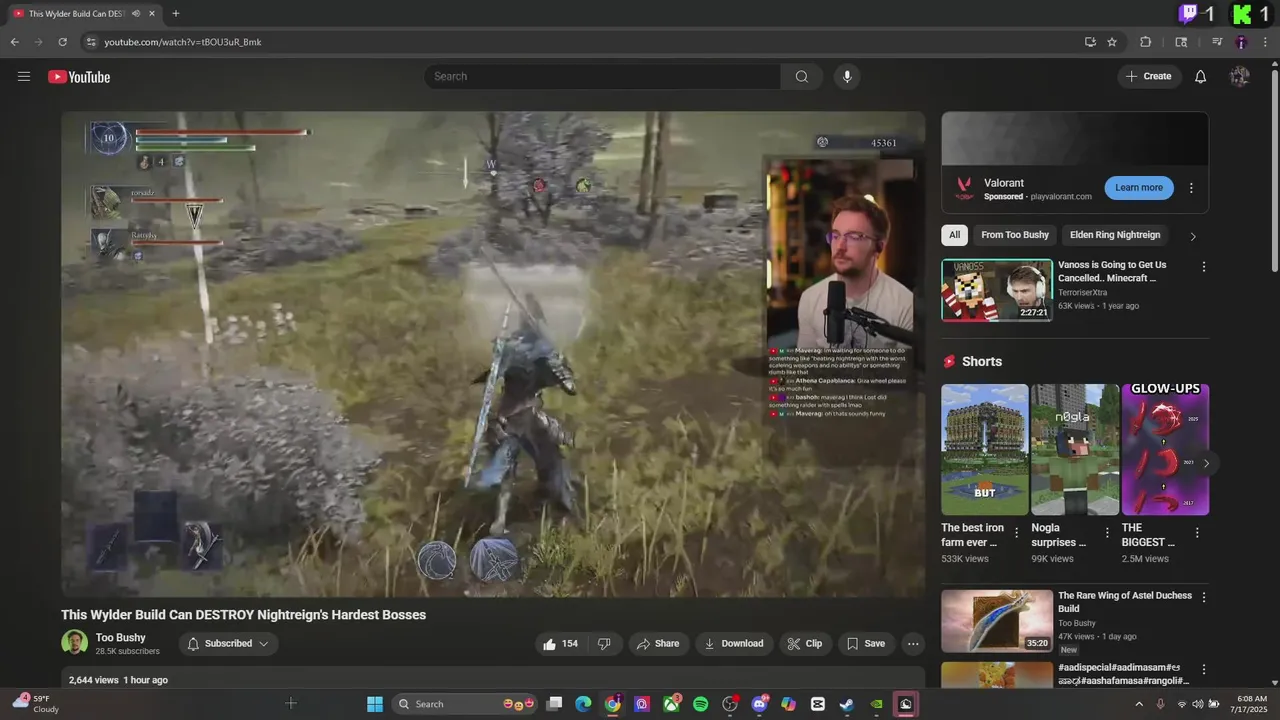Click the search magnifier button
Screen dimensions: 1280x720
(x=801, y=77)
